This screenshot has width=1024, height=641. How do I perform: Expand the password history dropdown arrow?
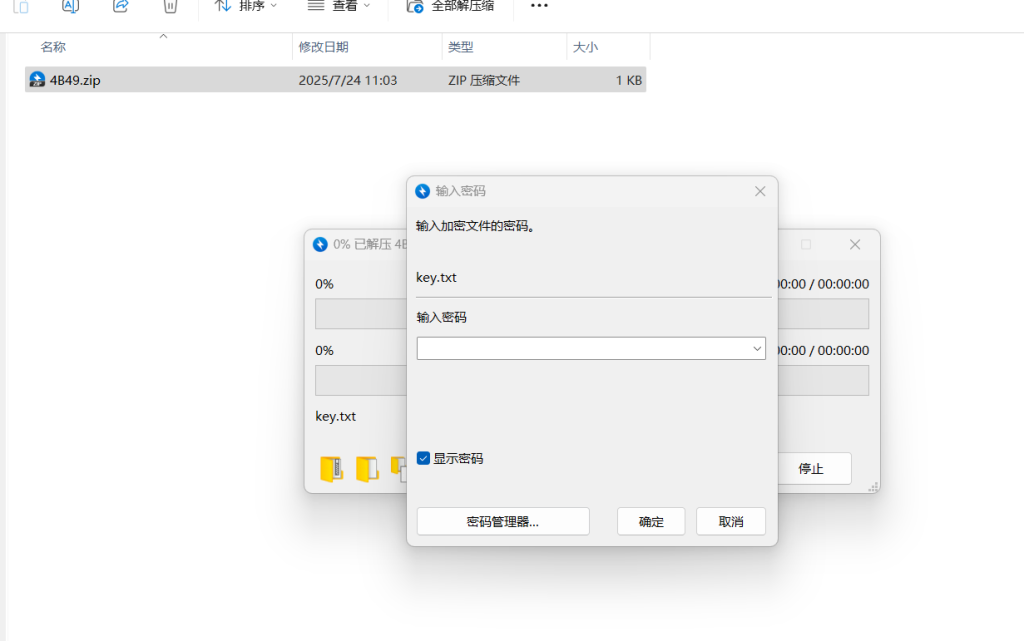[756, 349]
